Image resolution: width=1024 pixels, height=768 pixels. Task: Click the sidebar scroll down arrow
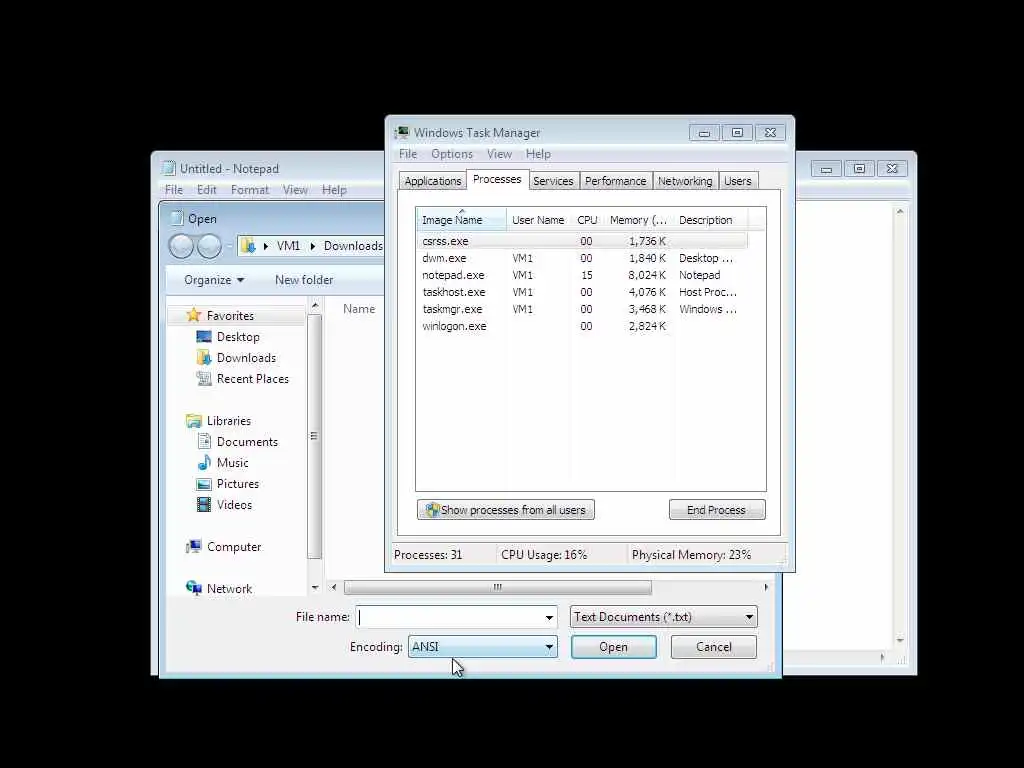click(x=315, y=588)
